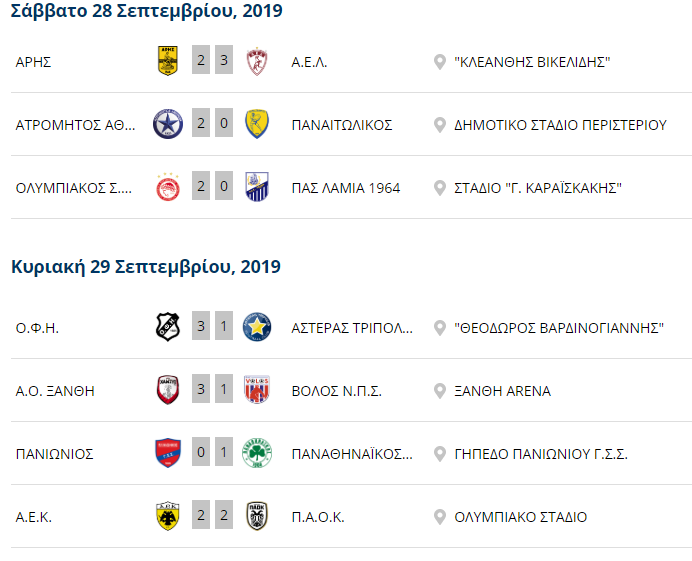The image size is (692, 561).
Task: Click the Ο.Φ.Η. black and white crest
Action: 168,327
